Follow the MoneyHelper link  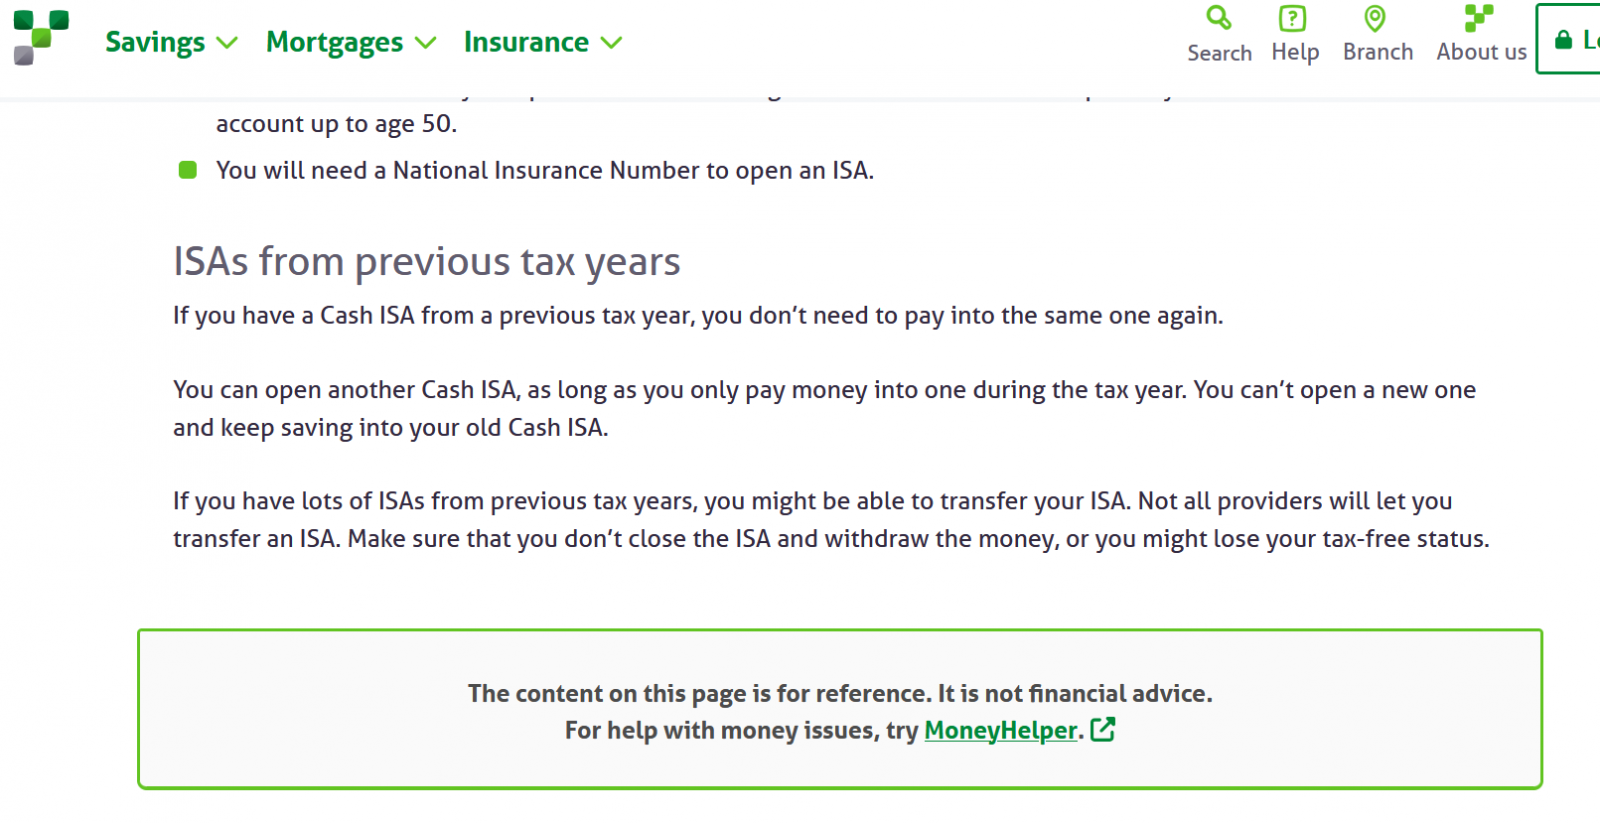pyautogui.click(x=1000, y=731)
